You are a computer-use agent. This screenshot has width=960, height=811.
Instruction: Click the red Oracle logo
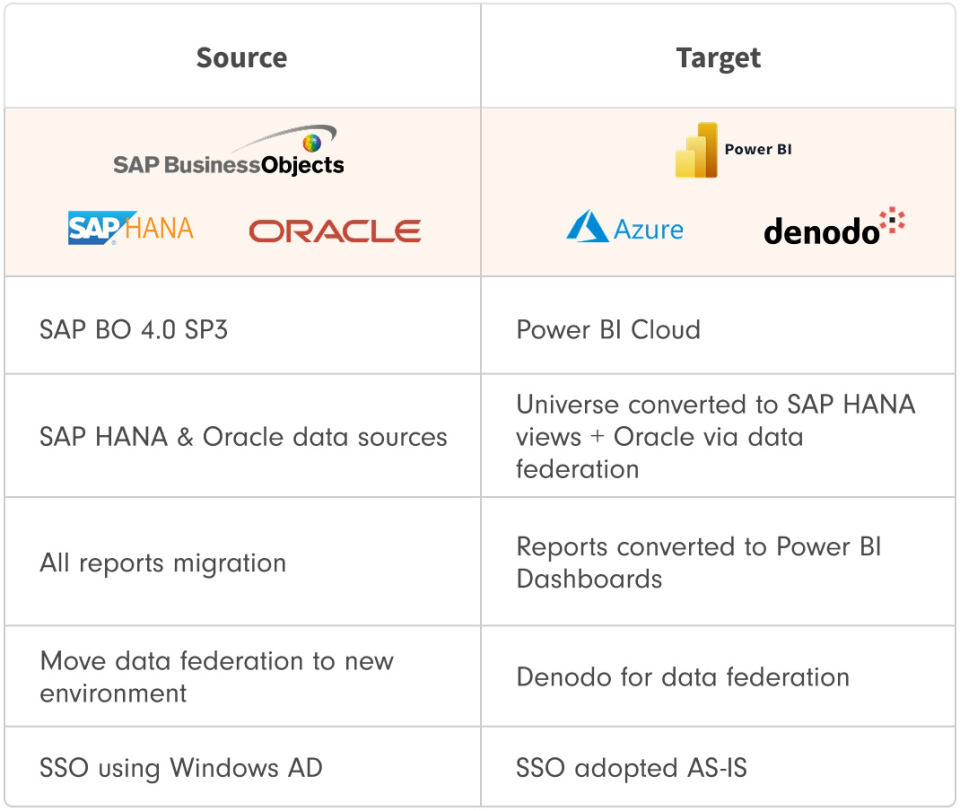click(335, 231)
